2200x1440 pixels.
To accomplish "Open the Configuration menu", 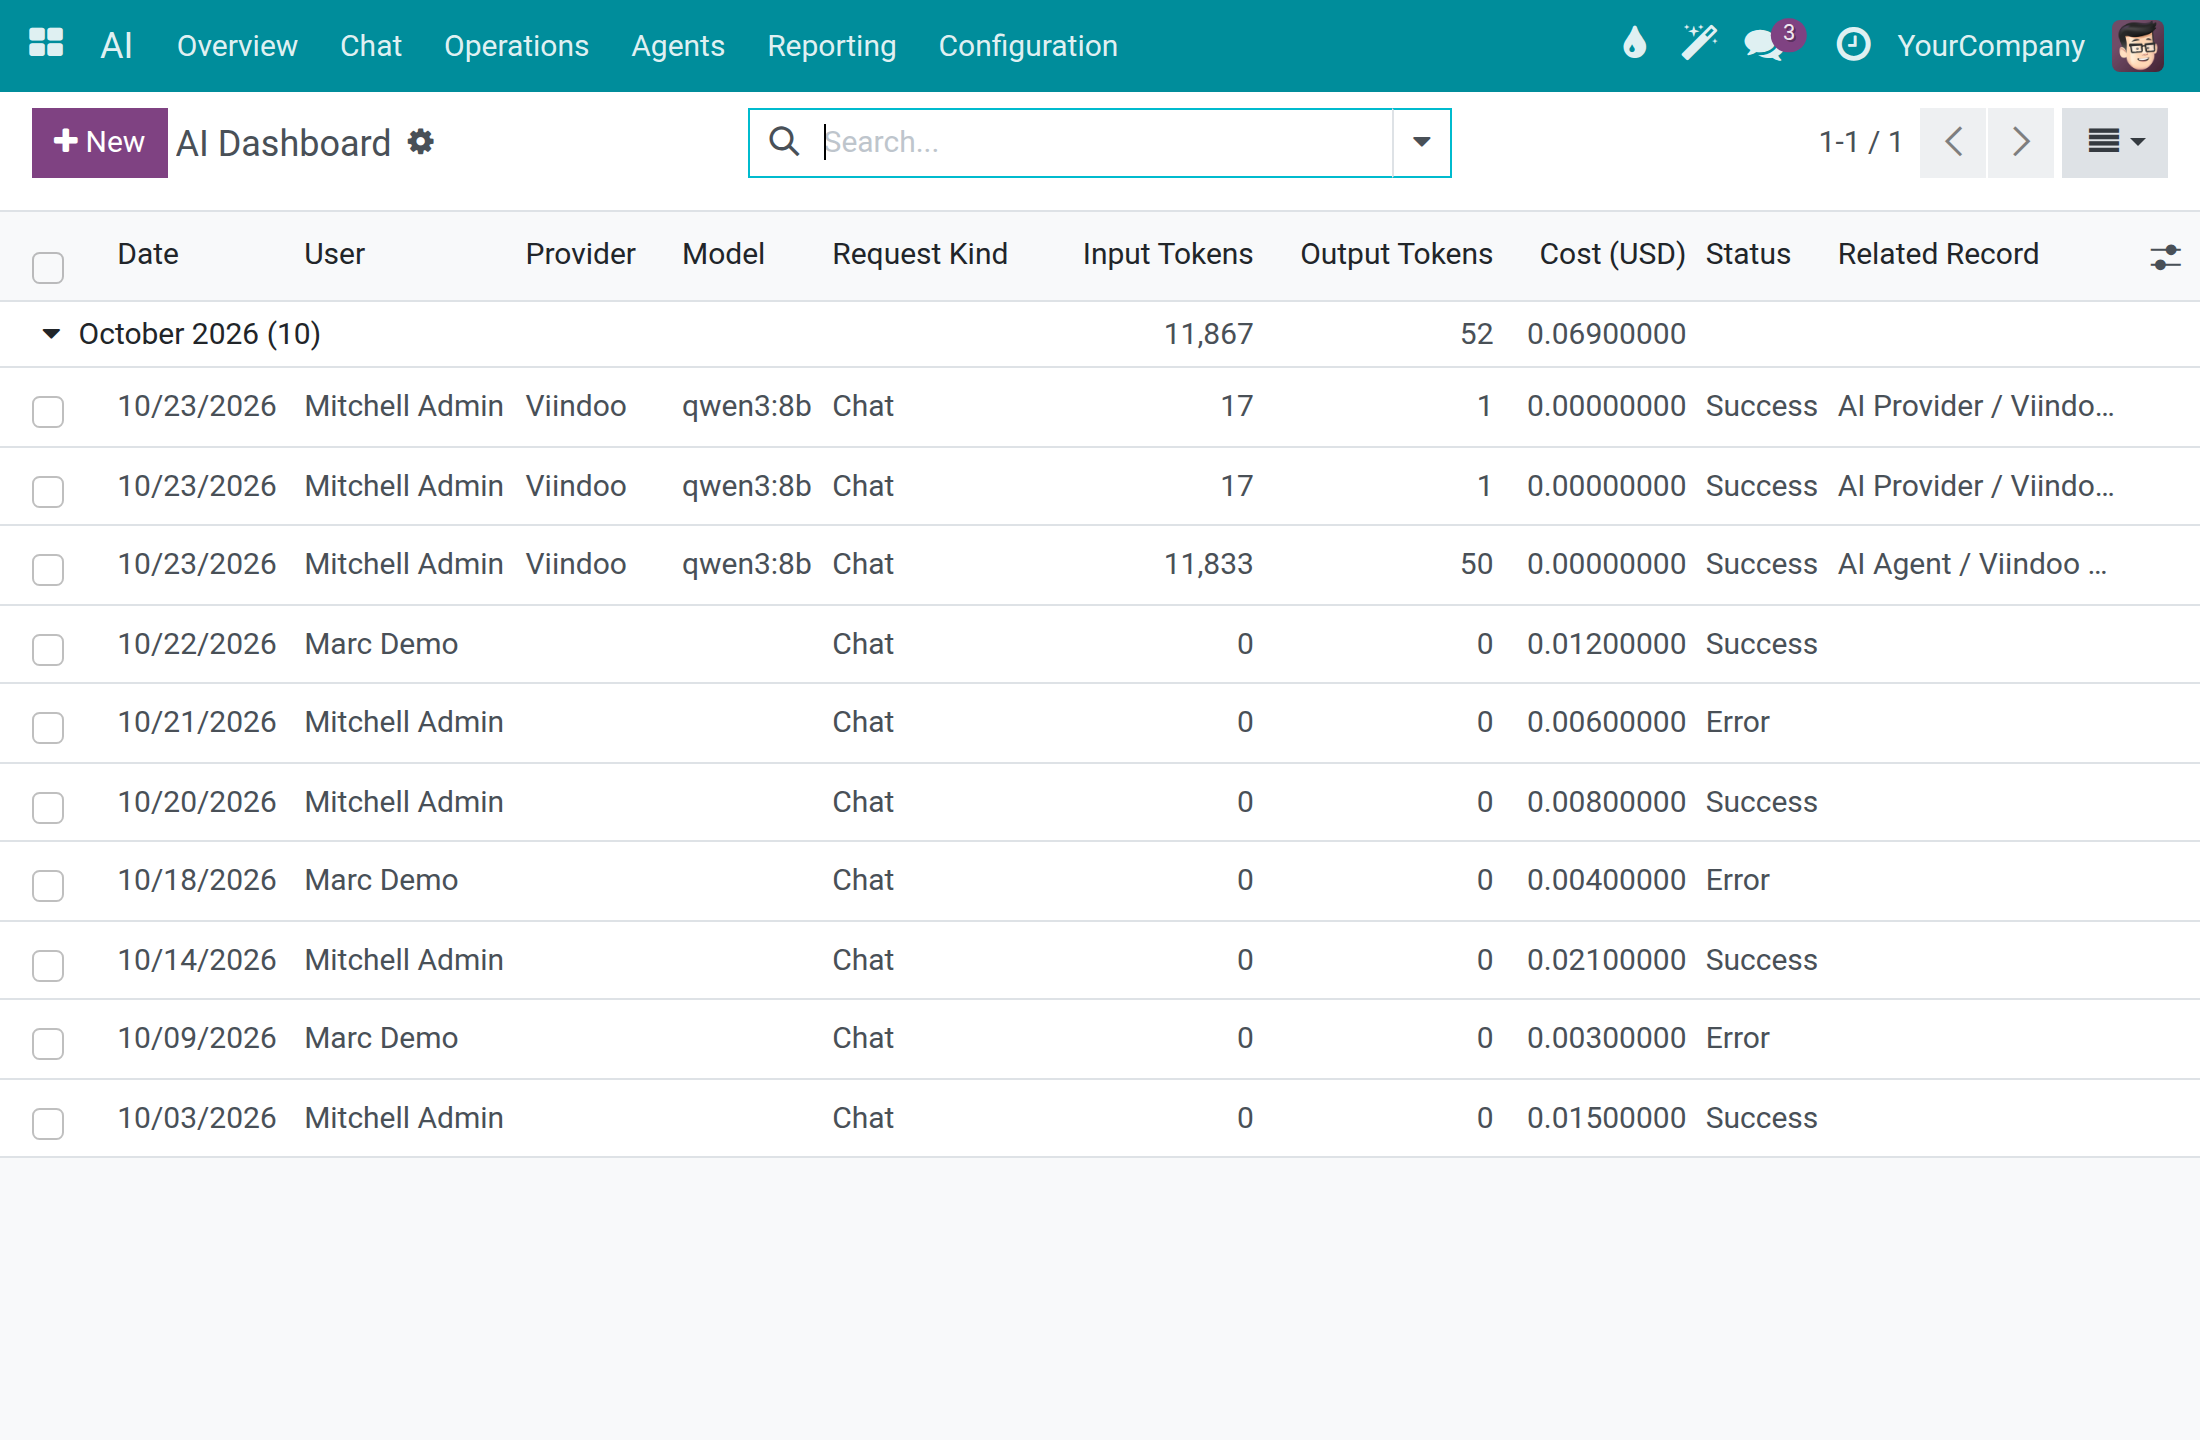I will (1028, 45).
